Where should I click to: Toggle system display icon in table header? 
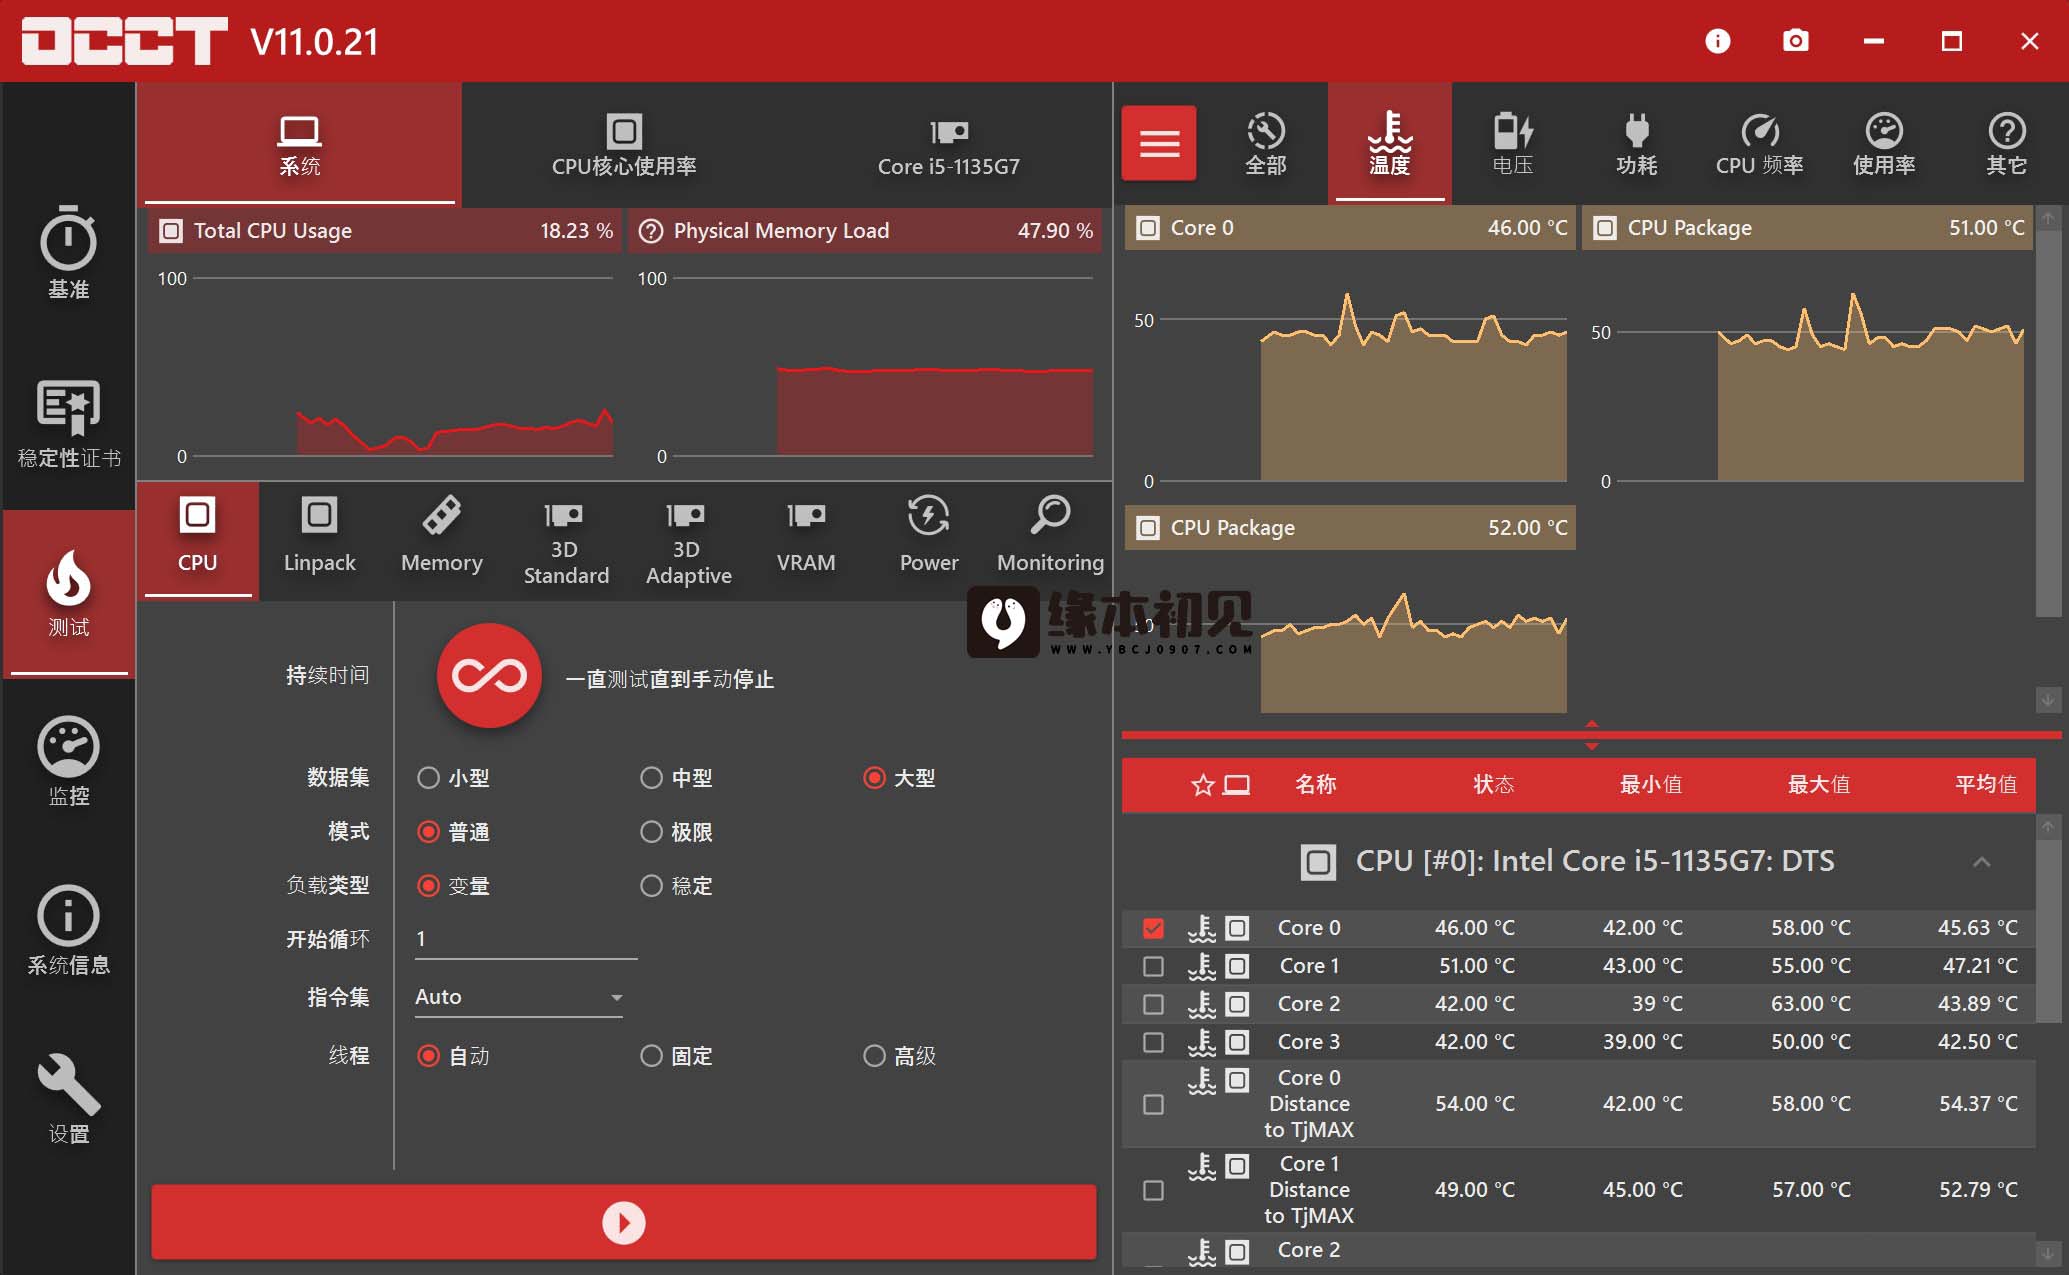(x=1236, y=785)
